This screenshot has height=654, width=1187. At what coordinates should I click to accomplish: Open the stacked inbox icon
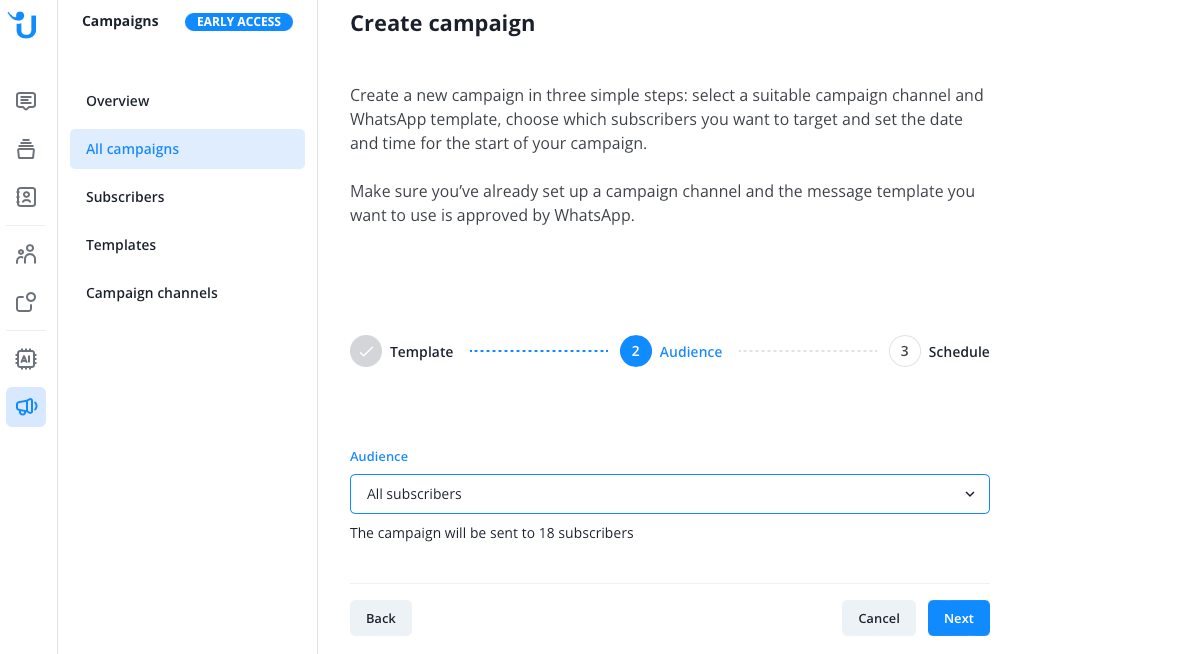tap(26, 149)
